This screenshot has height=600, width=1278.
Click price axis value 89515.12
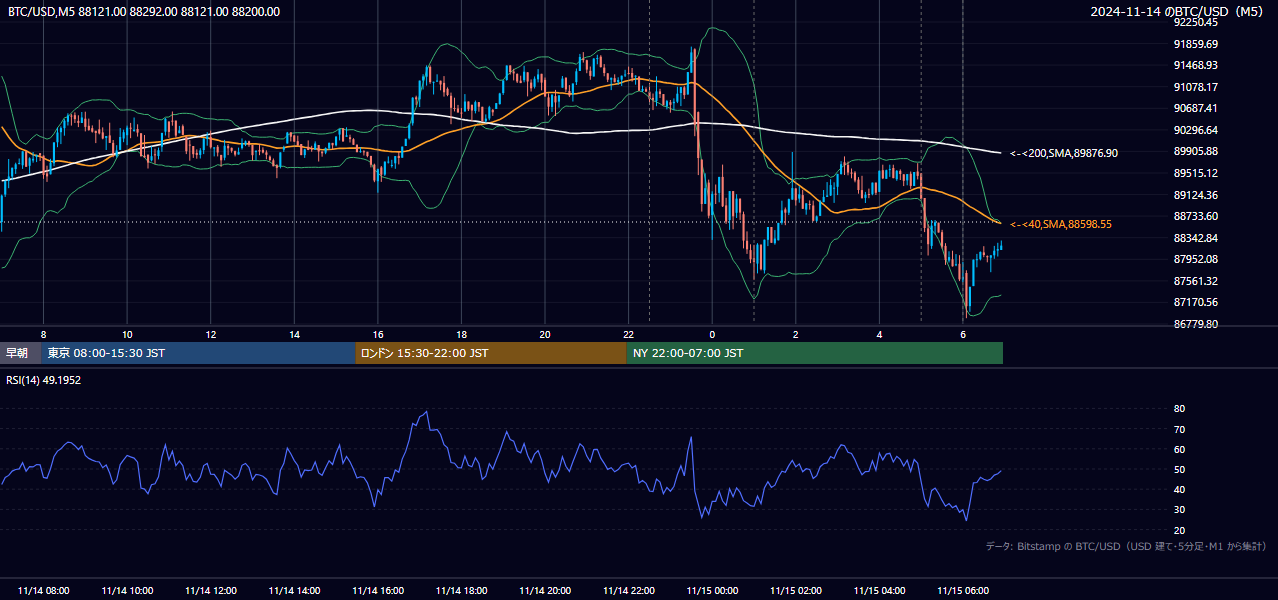pos(1196,173)
